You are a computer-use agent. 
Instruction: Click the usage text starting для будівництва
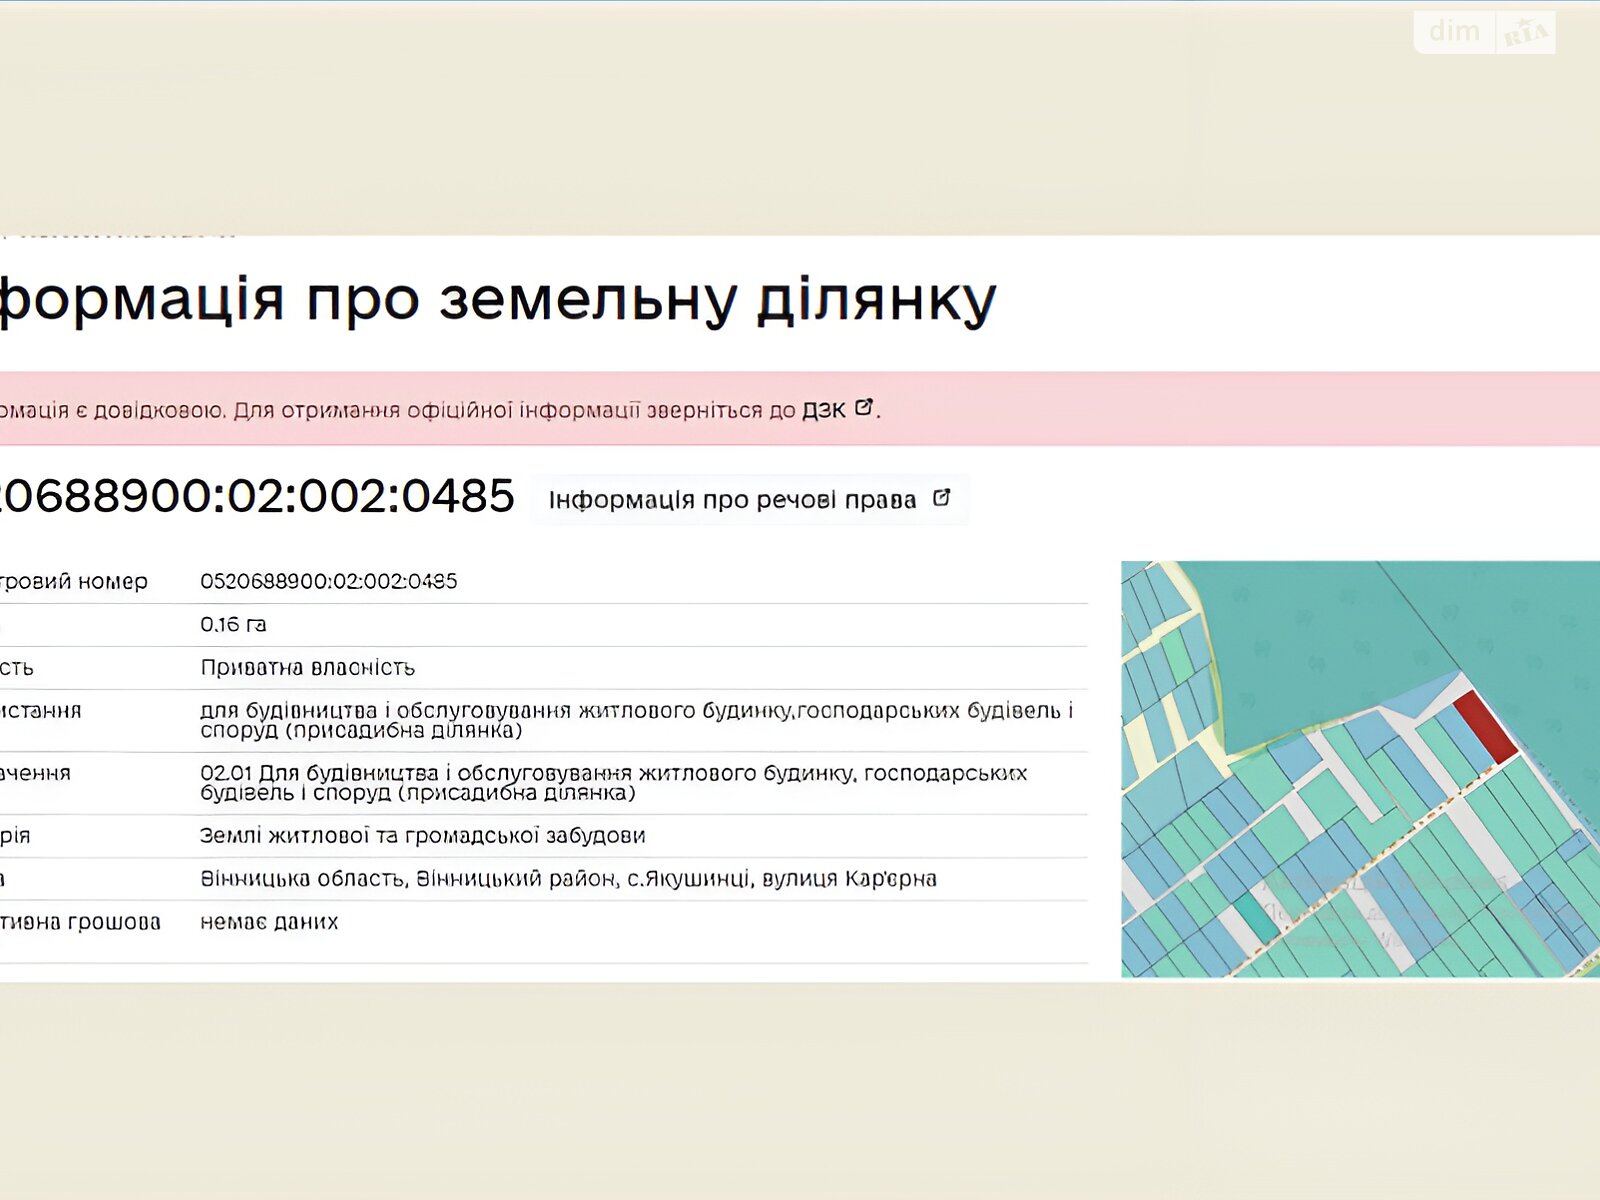(x=635, y=720)
